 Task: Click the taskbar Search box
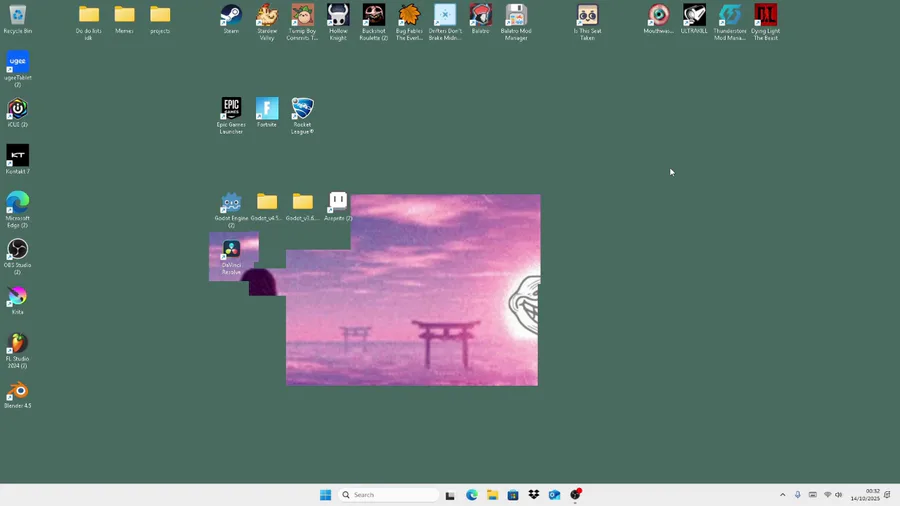[x=389, y=495]
